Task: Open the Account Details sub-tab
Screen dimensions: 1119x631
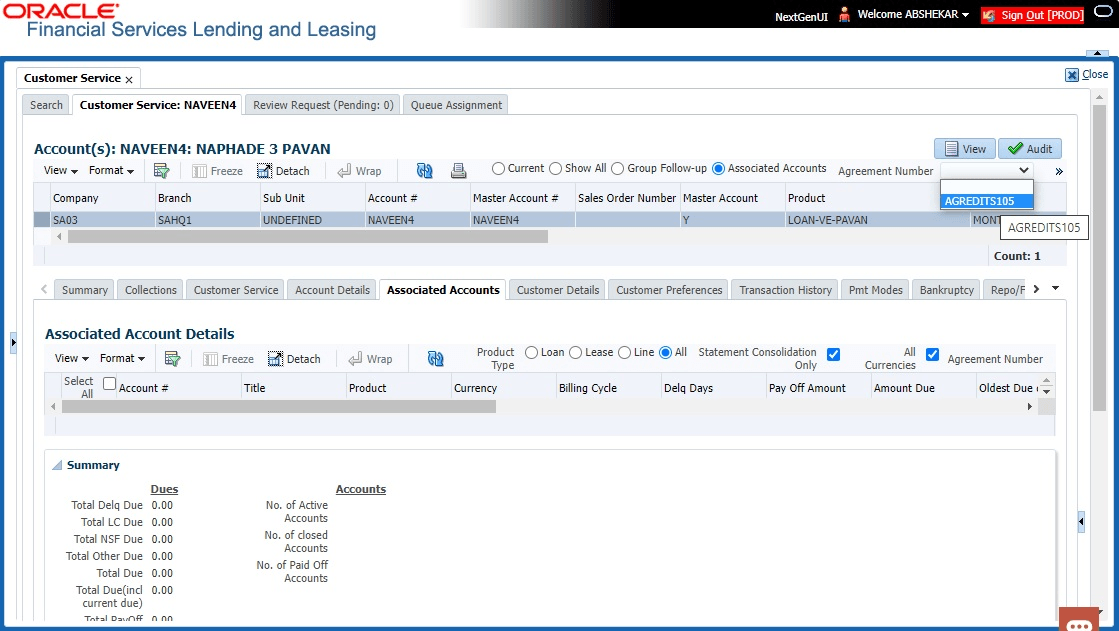Action: pos(333,290)
